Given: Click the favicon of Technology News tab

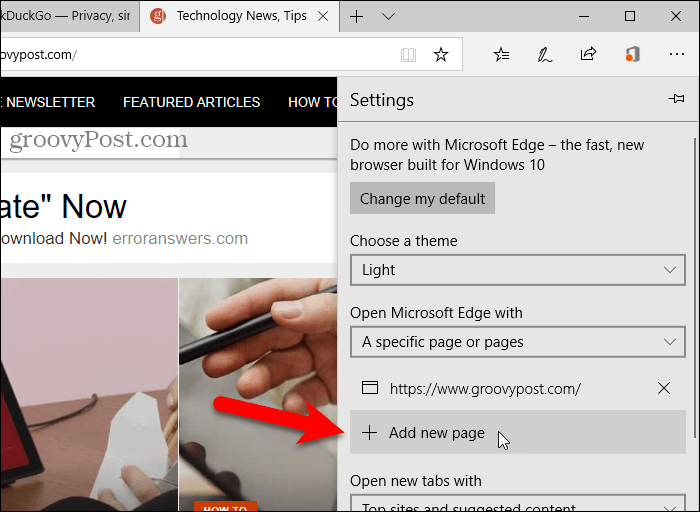Looking at the screenshot, I should pyautogui.click(x=158, y=17).
